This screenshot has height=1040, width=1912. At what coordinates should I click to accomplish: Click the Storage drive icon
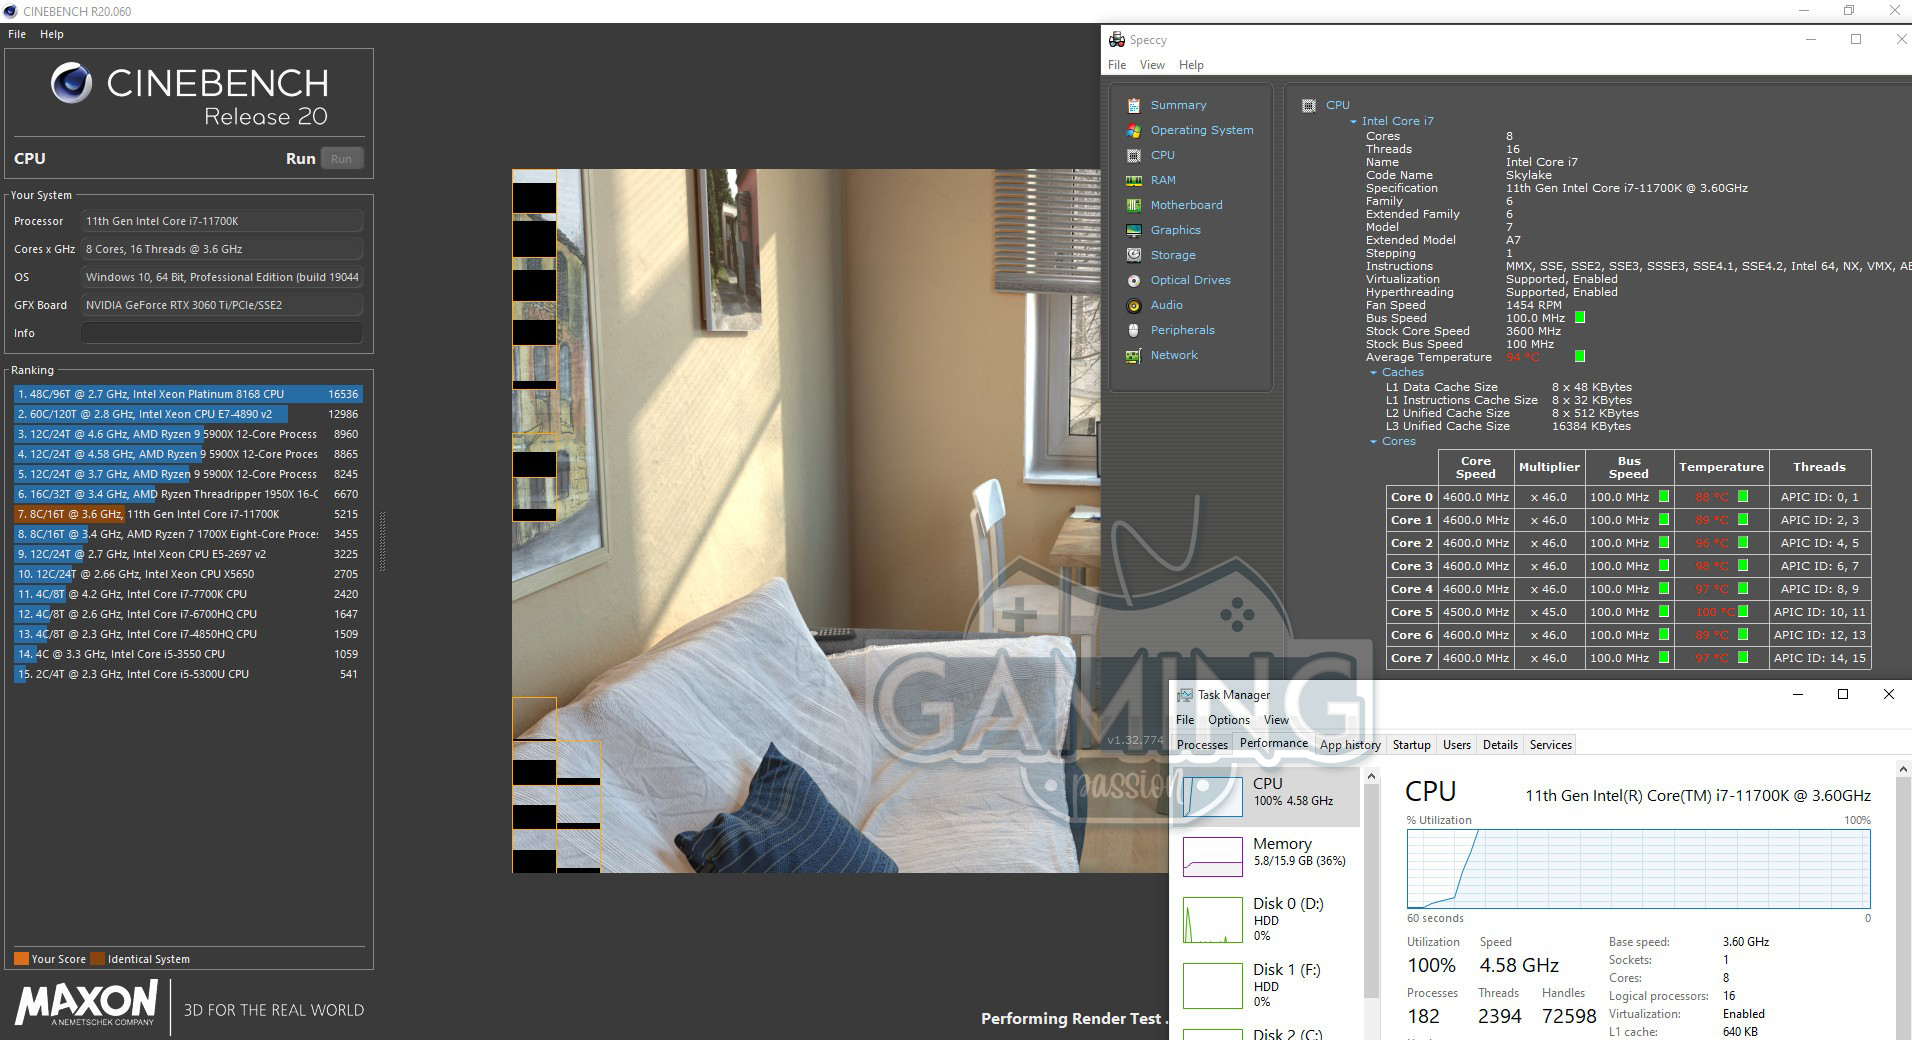(x=1133, y=255)
